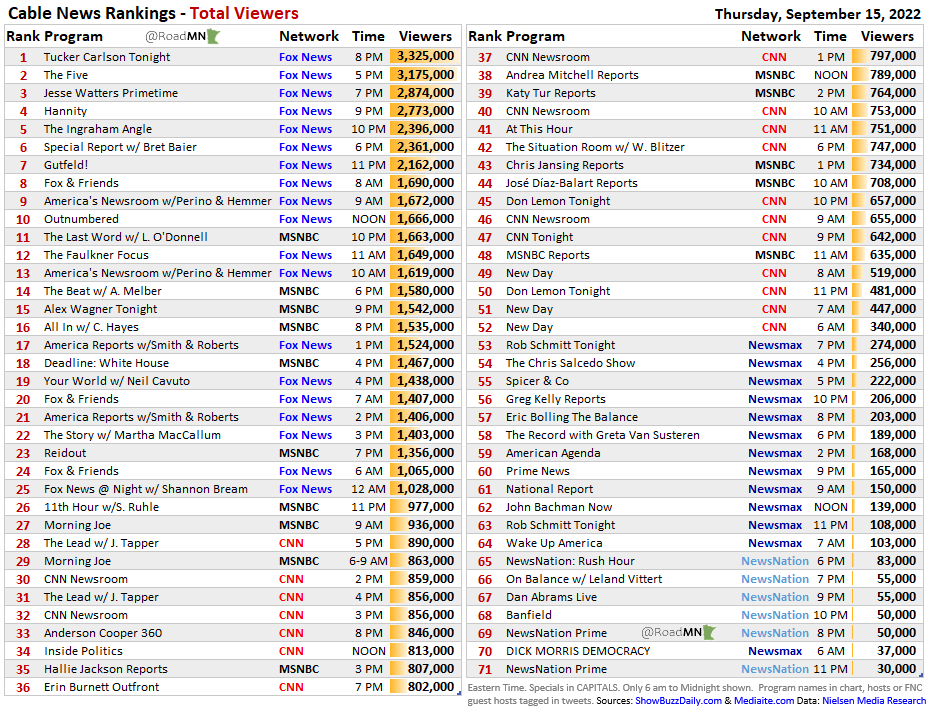The width and height of the screenshot is (930, 710).
Task: Click the viewer bar for The Five
Action: click(x=425, y=74)
